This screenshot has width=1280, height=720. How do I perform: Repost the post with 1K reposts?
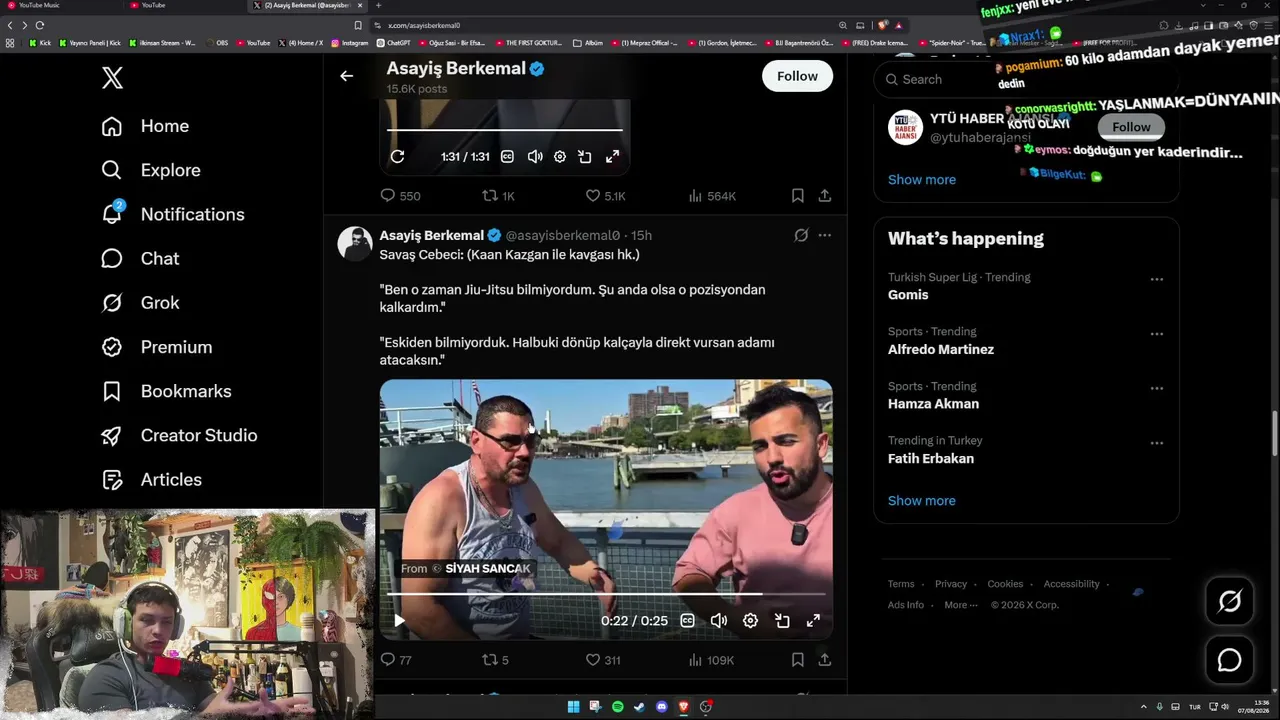(498, 196)
